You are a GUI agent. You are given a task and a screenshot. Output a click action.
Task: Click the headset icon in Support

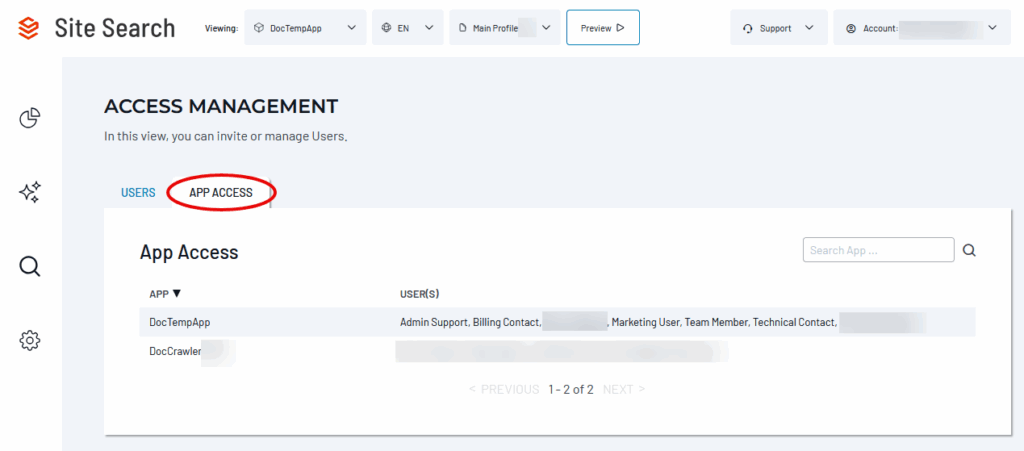tap(747, 29)
